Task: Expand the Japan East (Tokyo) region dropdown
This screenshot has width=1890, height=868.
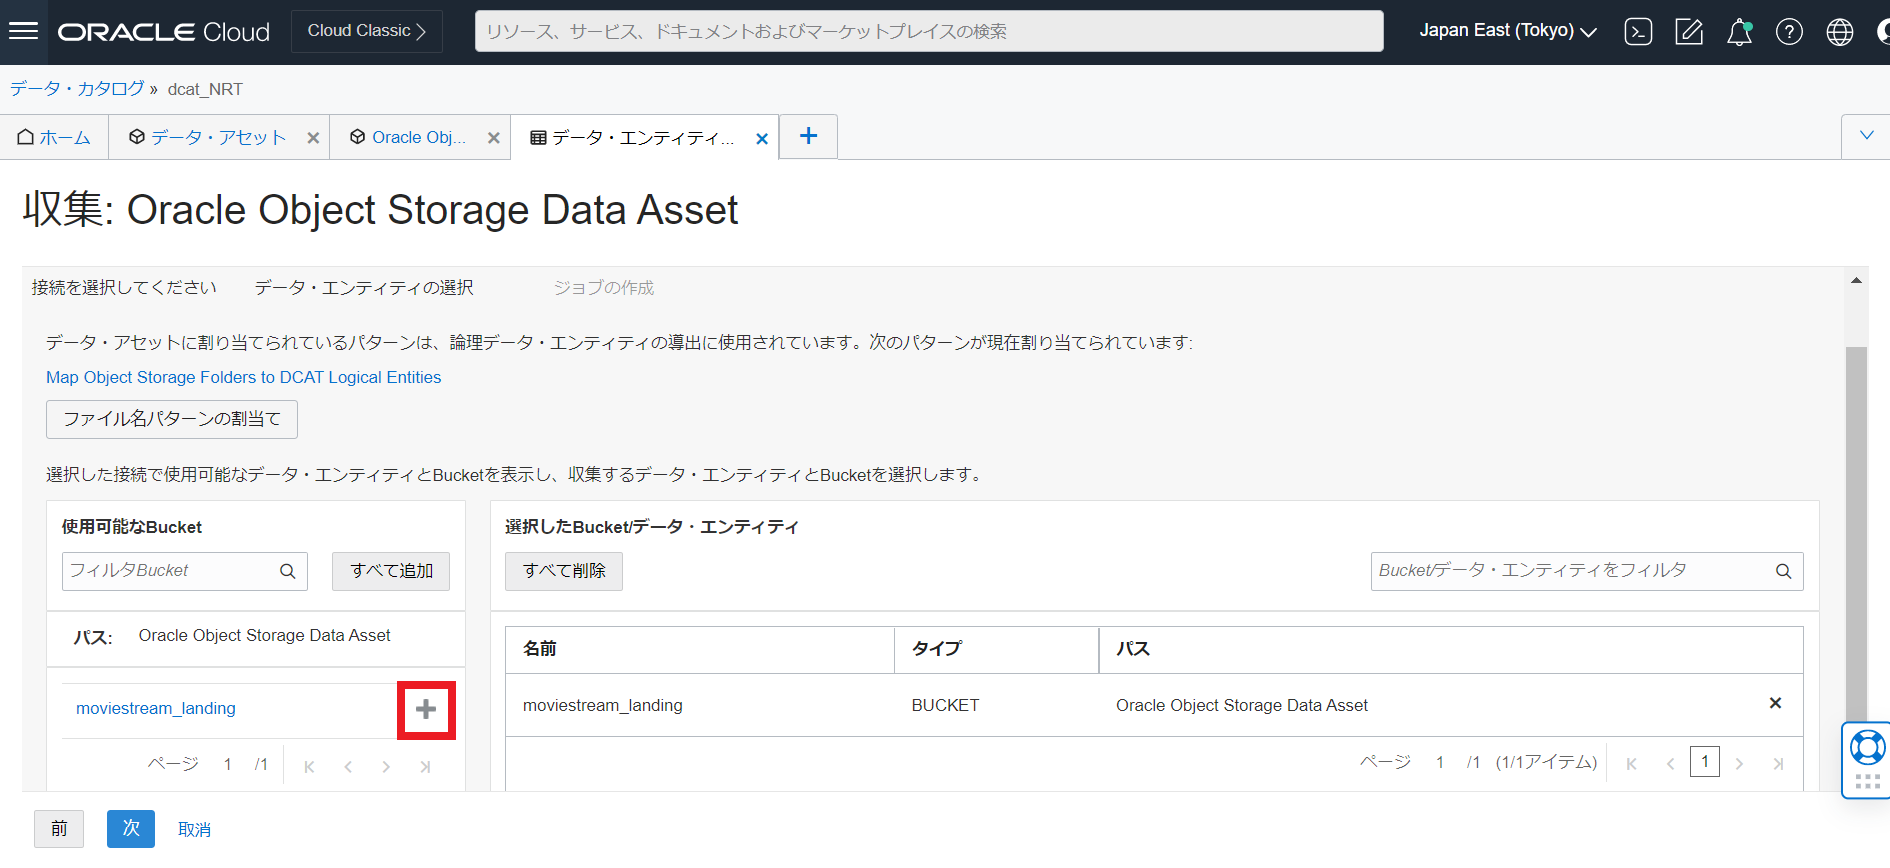Action: [x=1507, y=31]
